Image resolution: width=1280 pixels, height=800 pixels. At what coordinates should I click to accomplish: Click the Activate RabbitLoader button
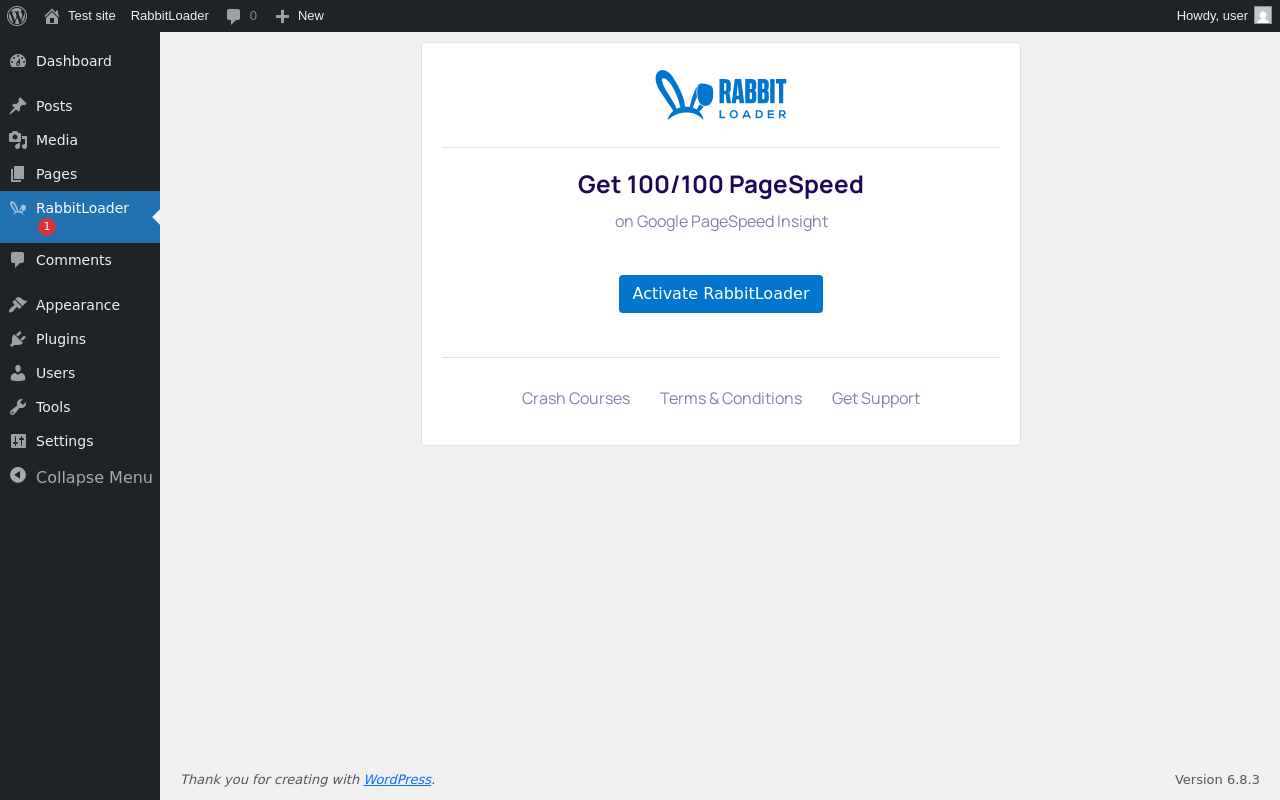(x=721, y=294)
